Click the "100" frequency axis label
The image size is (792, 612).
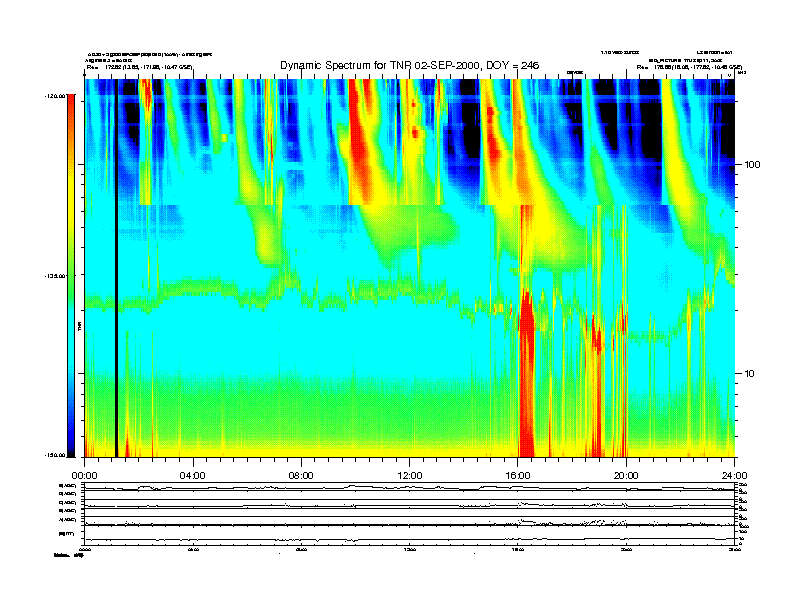click(x=752, y=165)
